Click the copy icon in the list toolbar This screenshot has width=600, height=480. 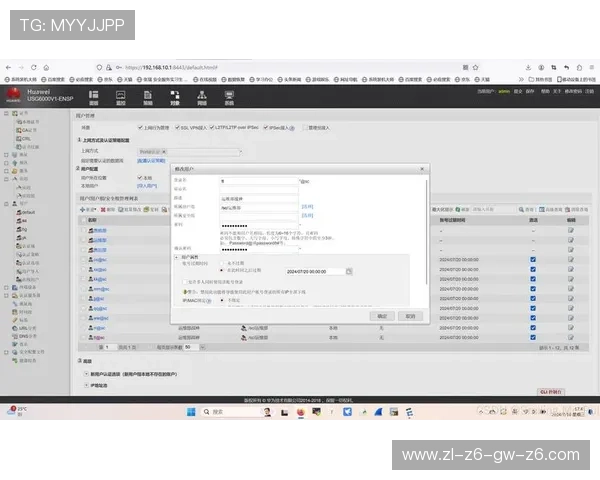146,209
